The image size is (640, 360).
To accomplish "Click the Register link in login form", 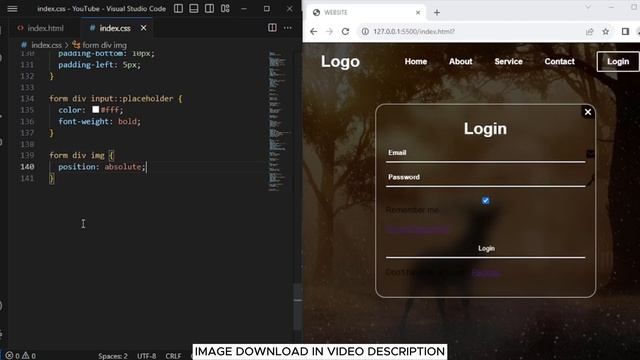I will (x=486, y=273).
